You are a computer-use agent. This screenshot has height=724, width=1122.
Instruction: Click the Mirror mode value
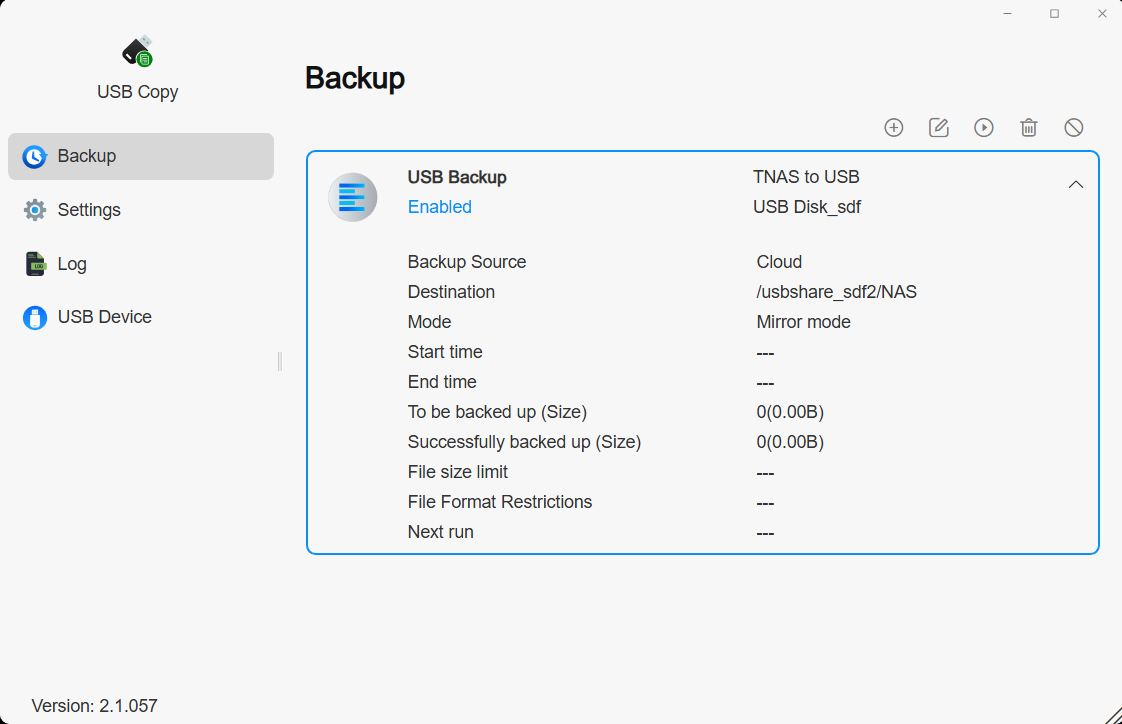803,322
